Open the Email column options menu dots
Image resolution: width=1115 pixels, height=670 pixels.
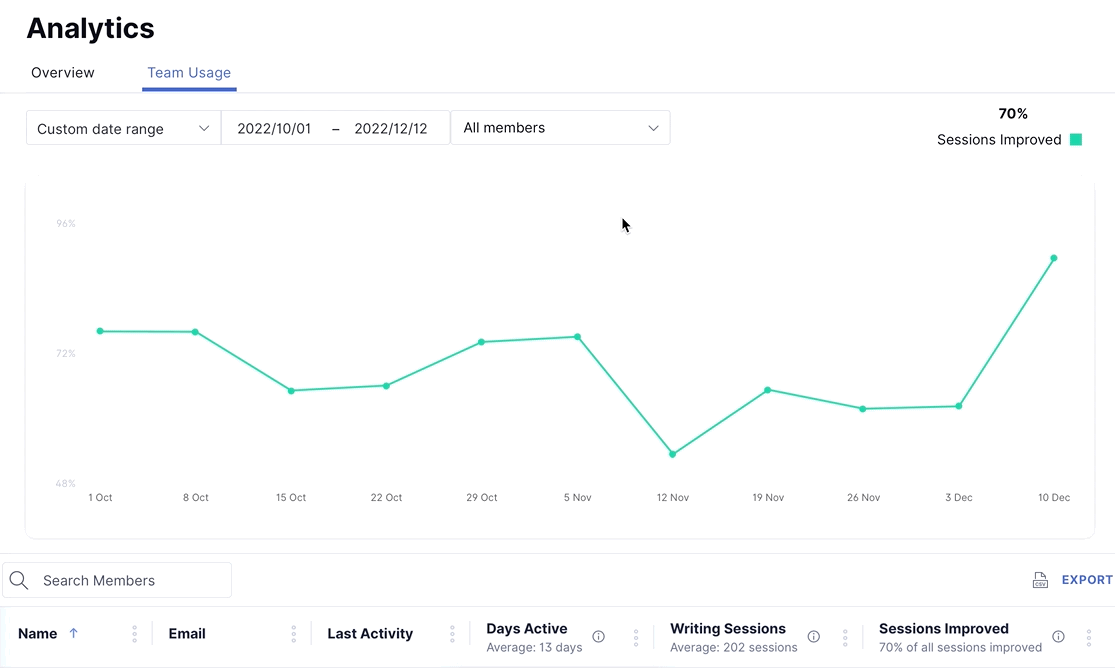pos(293,634)
